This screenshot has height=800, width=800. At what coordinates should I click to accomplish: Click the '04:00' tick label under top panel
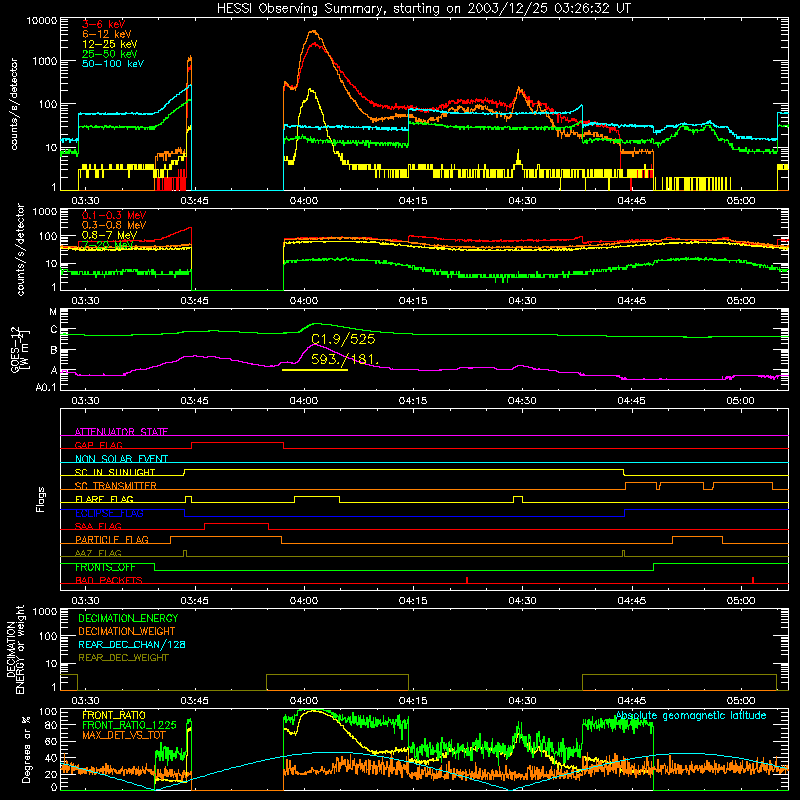click(304, 201)
